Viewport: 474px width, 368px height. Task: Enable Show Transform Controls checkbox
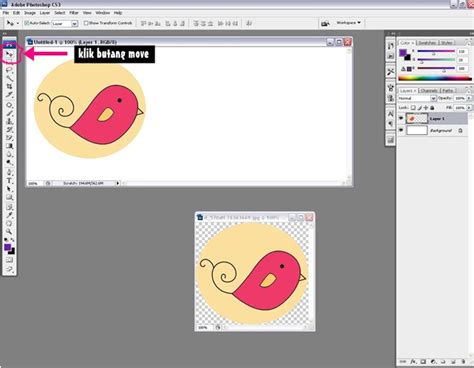(86, 23)
